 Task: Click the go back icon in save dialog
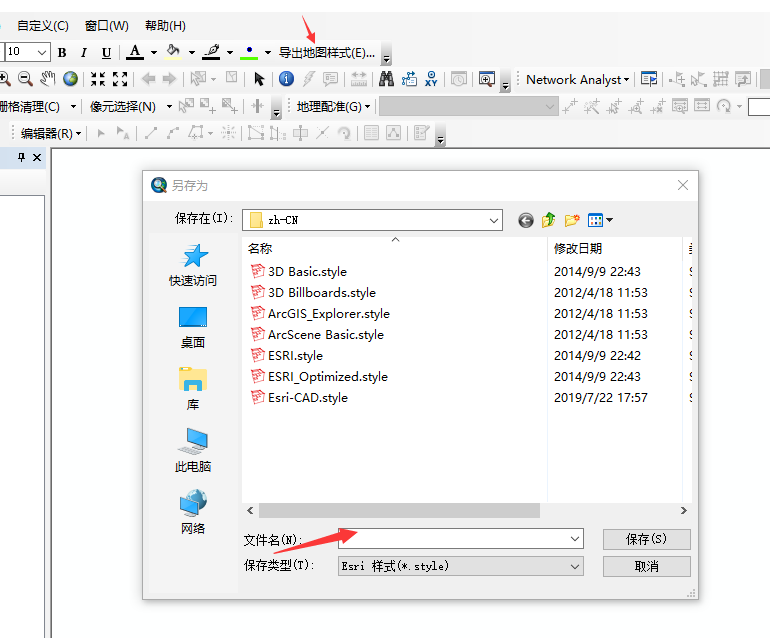525,221
